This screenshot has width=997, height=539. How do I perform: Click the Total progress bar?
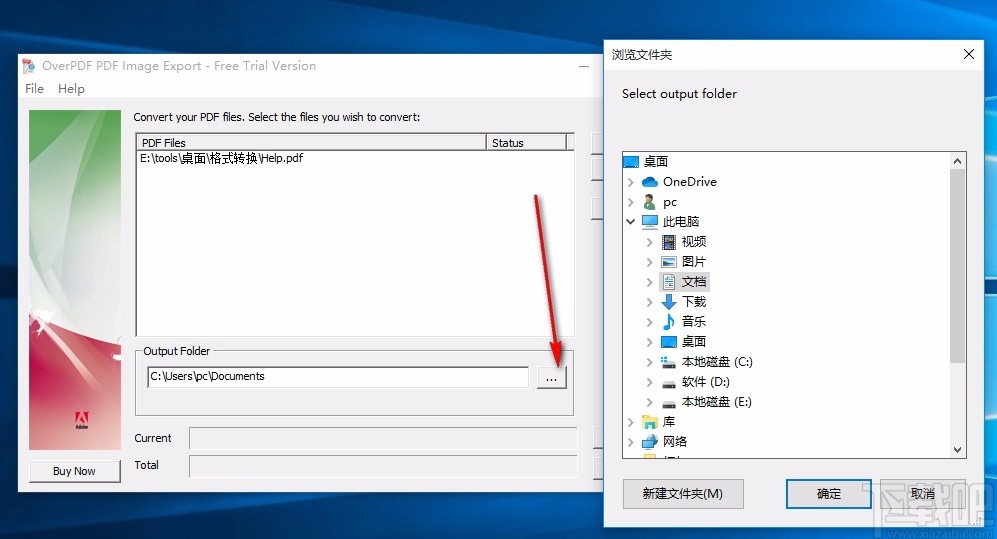pos(383,465)
